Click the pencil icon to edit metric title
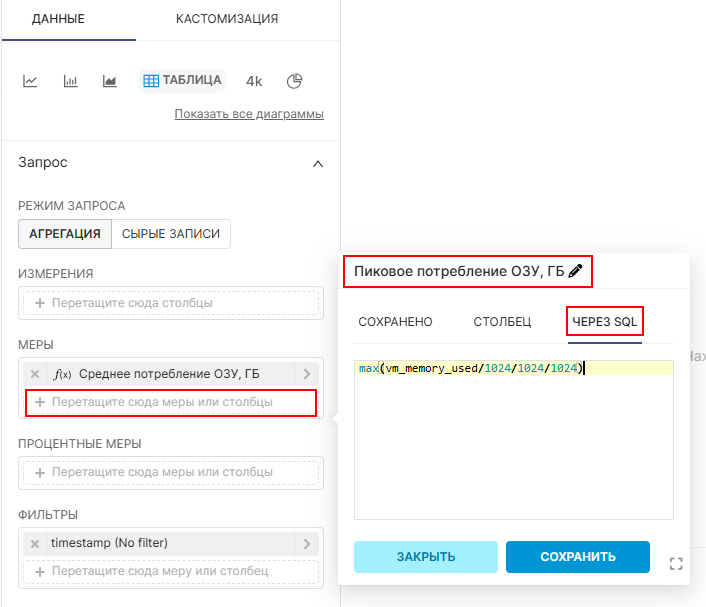This screenshot has height=607, width=706. pyautogui.click(x=575, y=271)
